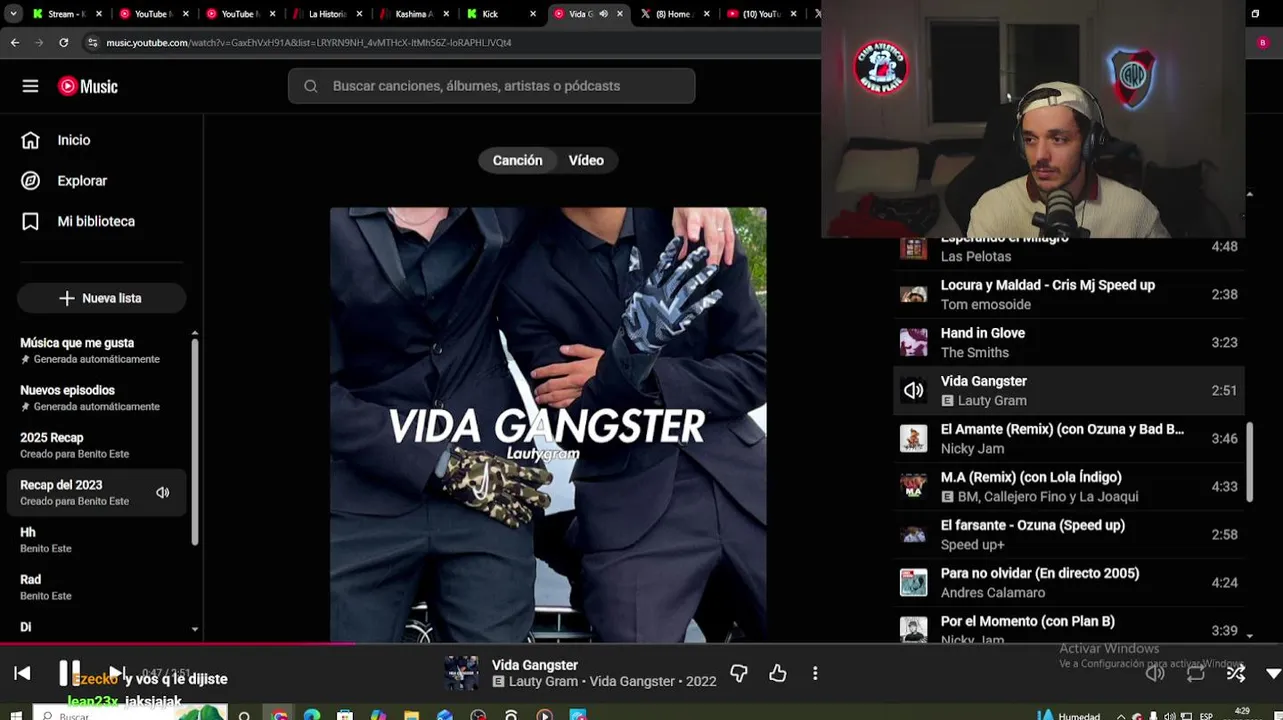1283x720 pixels.
Task: Click the Vida Gangster album artwork
Action: tap(548, 425)
